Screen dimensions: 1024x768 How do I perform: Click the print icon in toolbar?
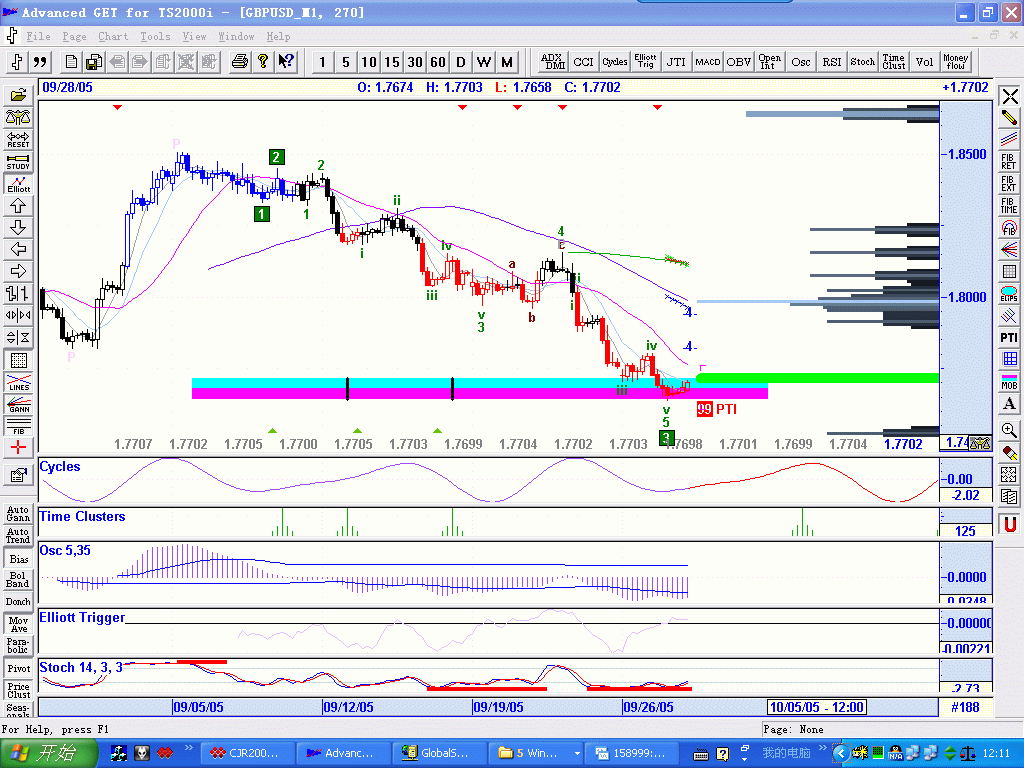(240, 62)
